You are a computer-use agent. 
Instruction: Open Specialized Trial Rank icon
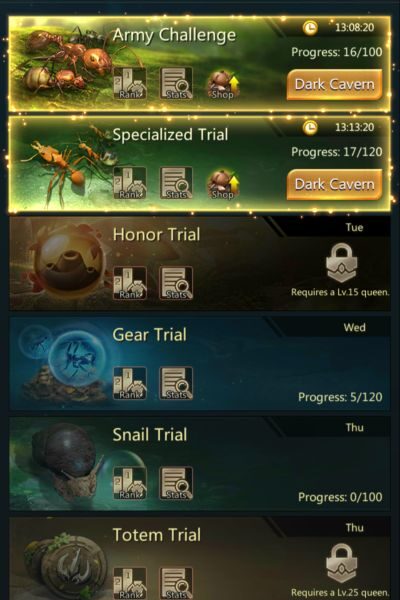[130, 183]
